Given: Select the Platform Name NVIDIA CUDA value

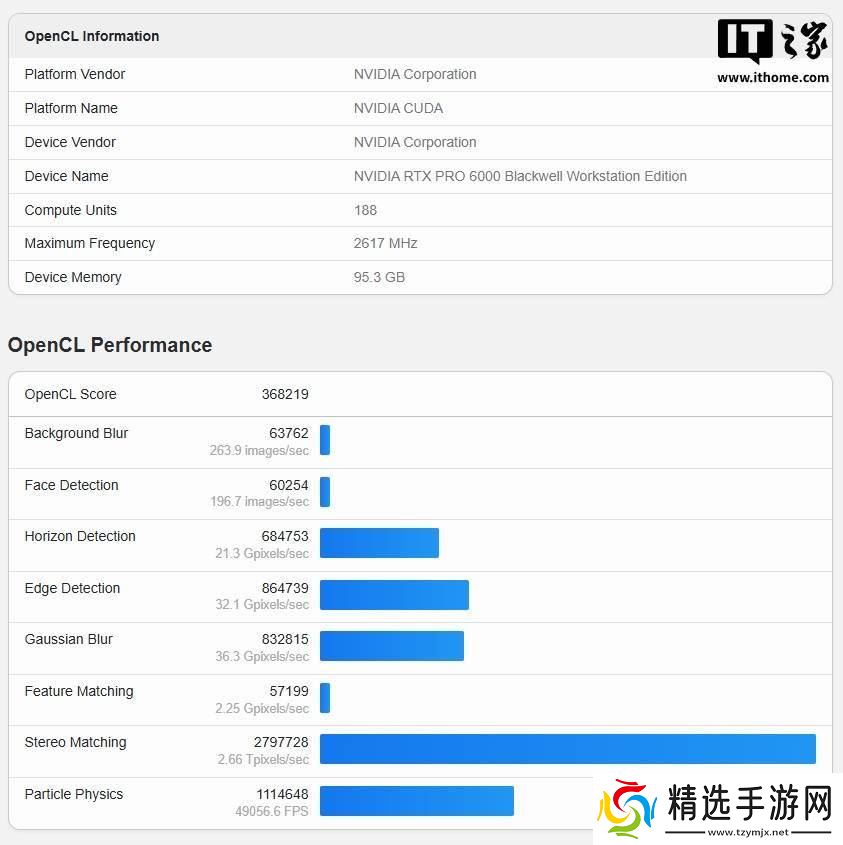Looking at the screenshot, I should point(398,108).
